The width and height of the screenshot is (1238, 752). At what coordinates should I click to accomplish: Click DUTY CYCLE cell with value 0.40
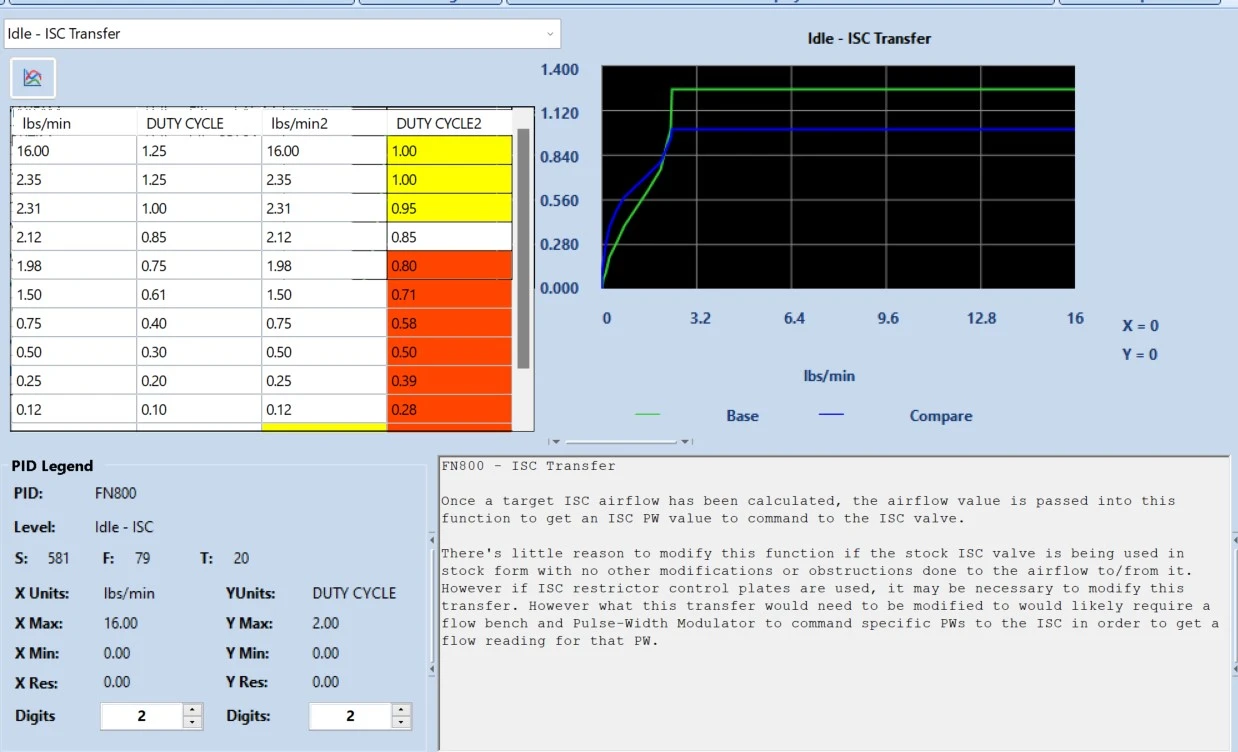pos(199,323)
